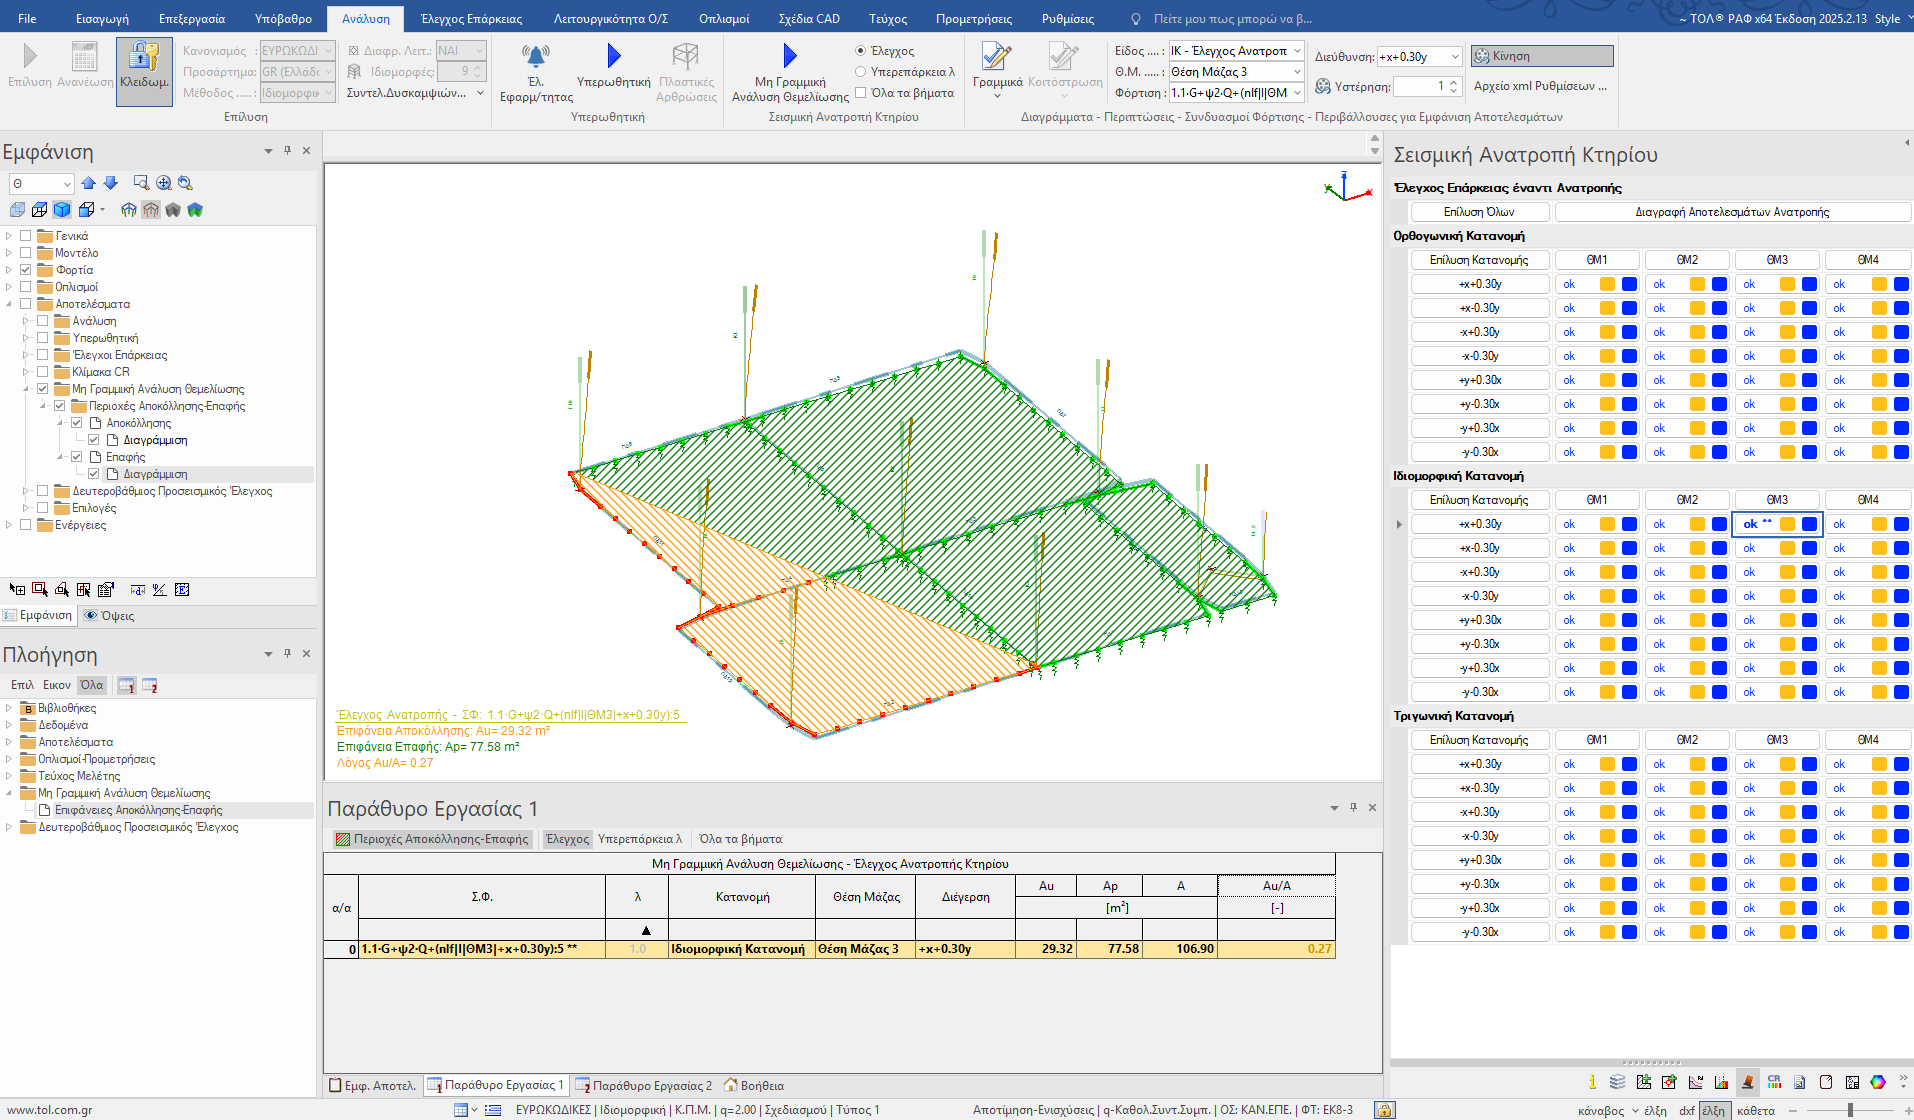1914x1120 pixels.
Task: Expand the Ενέργειες tree node
Action: pos(9,525)
